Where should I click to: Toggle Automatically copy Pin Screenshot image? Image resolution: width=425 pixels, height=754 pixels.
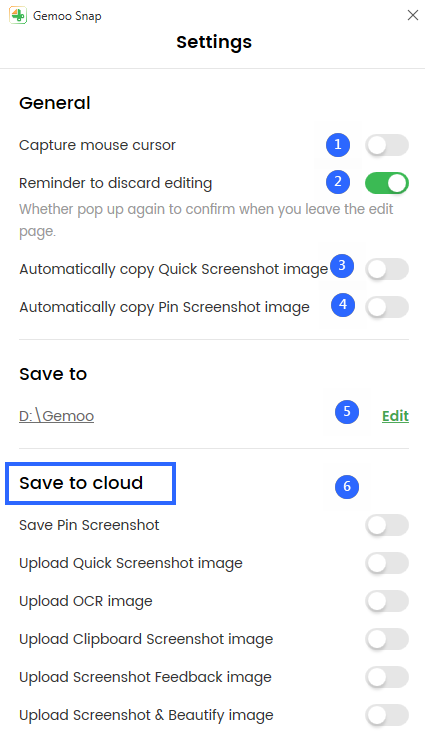click(x=387, y=307)
